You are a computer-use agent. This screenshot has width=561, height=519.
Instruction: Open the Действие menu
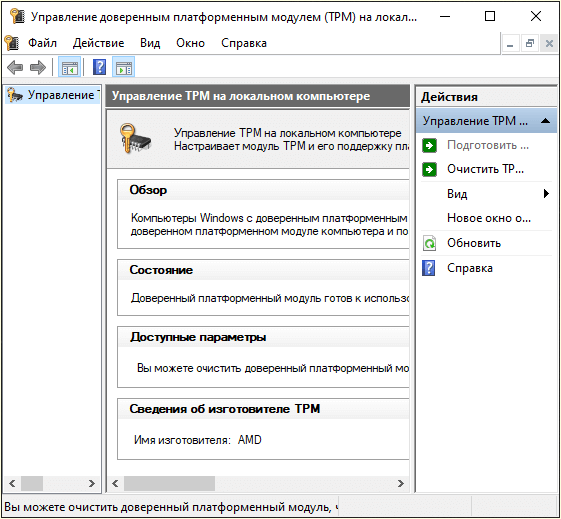tap(98, 43)
